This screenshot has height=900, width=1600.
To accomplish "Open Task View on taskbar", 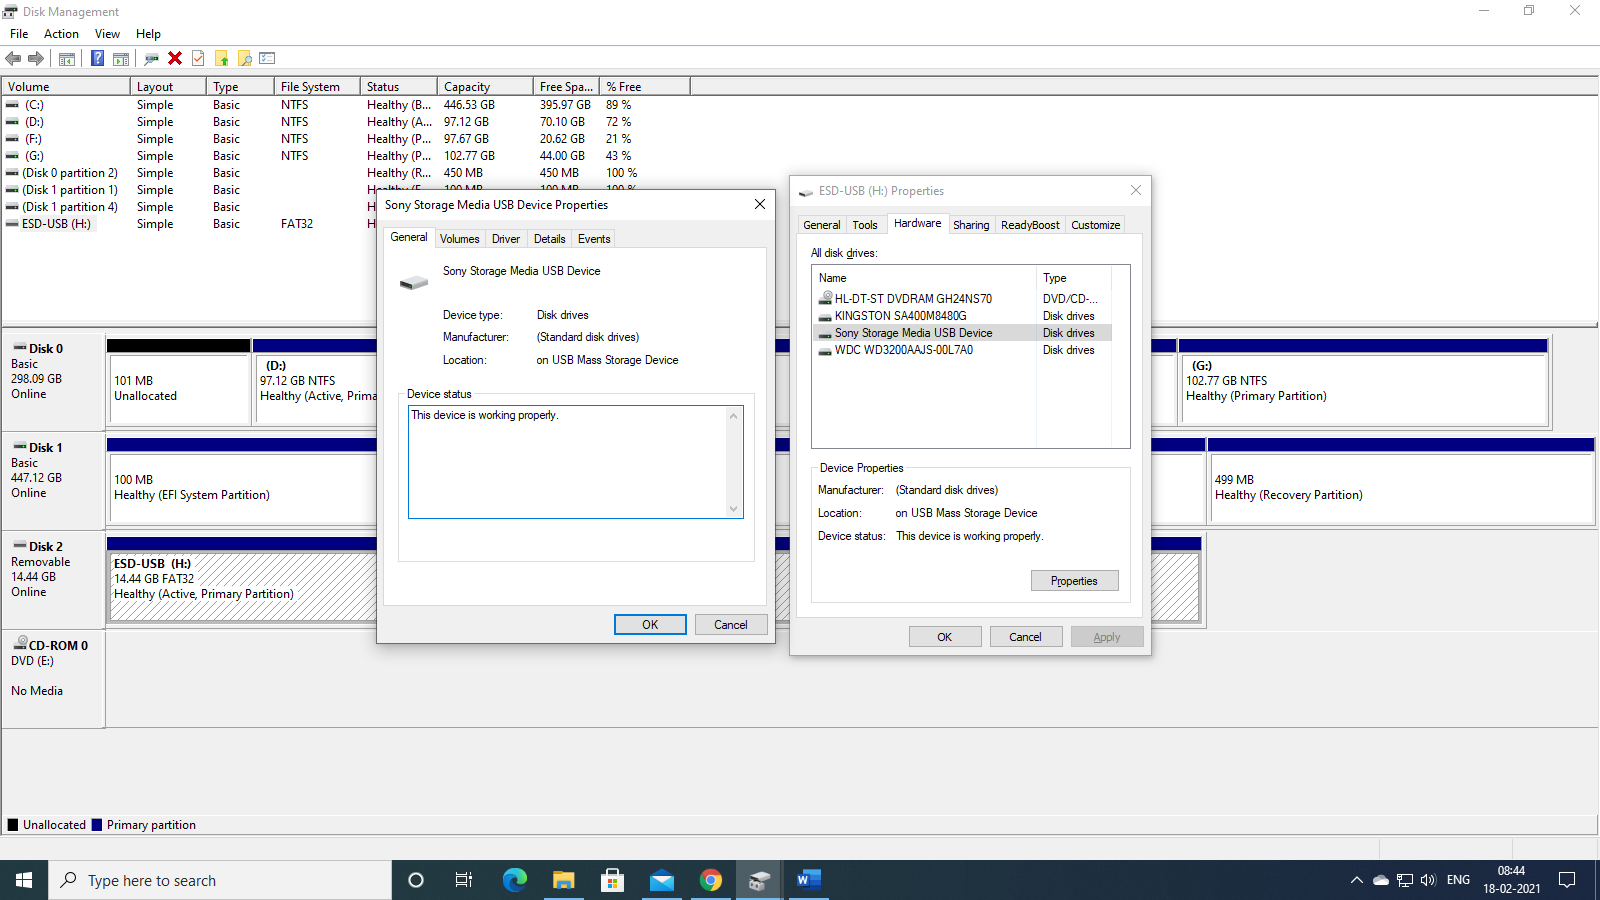I will 463,880.
